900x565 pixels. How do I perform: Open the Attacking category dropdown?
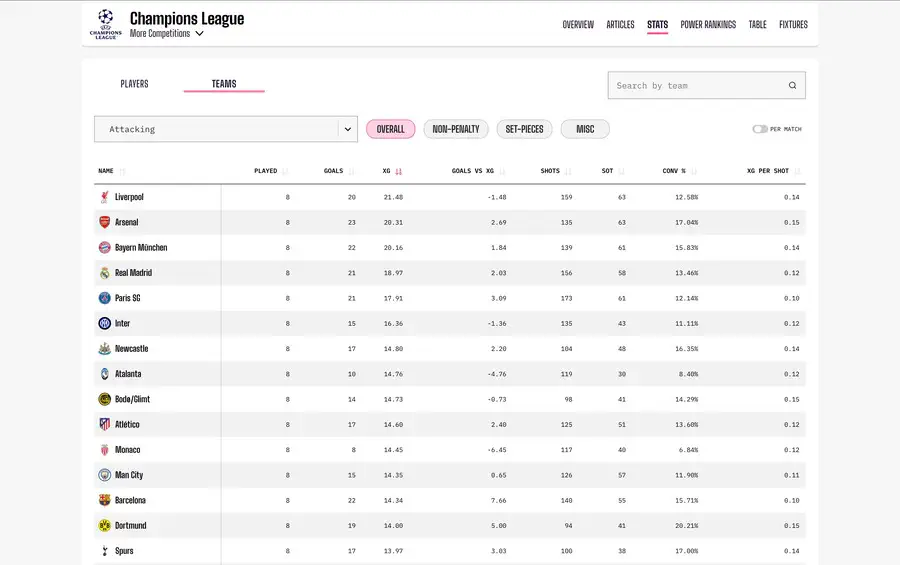pos(226,129)
